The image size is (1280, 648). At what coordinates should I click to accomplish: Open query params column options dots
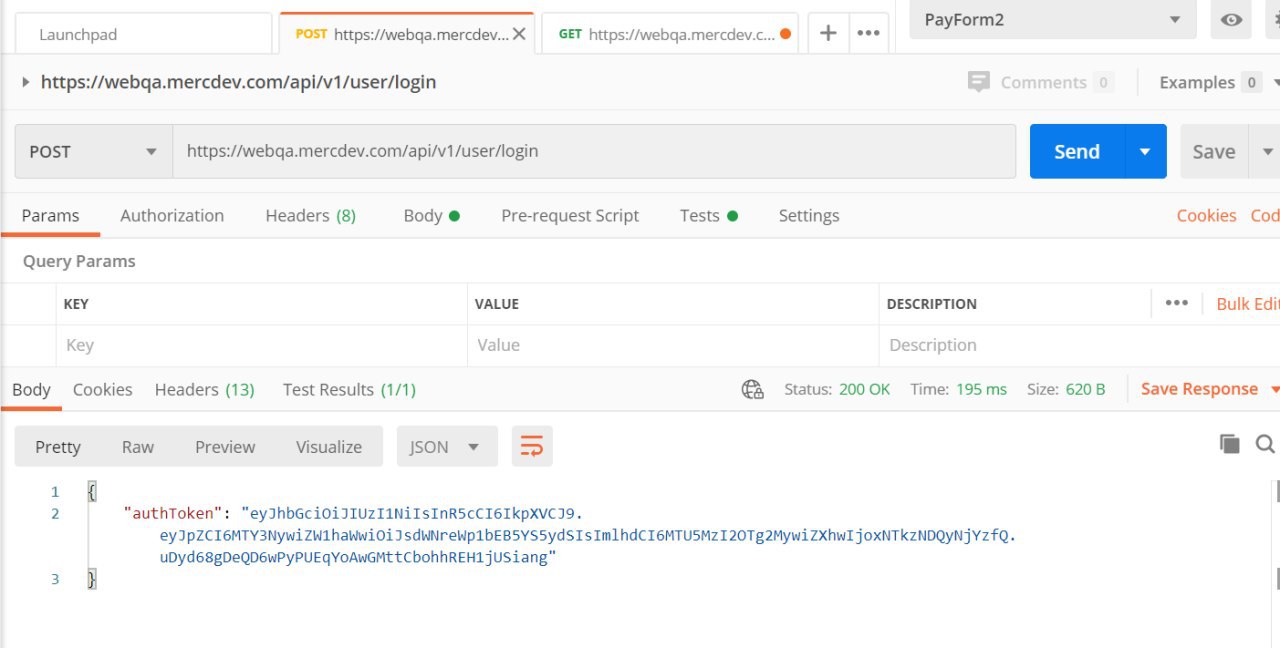point(1176,303)
